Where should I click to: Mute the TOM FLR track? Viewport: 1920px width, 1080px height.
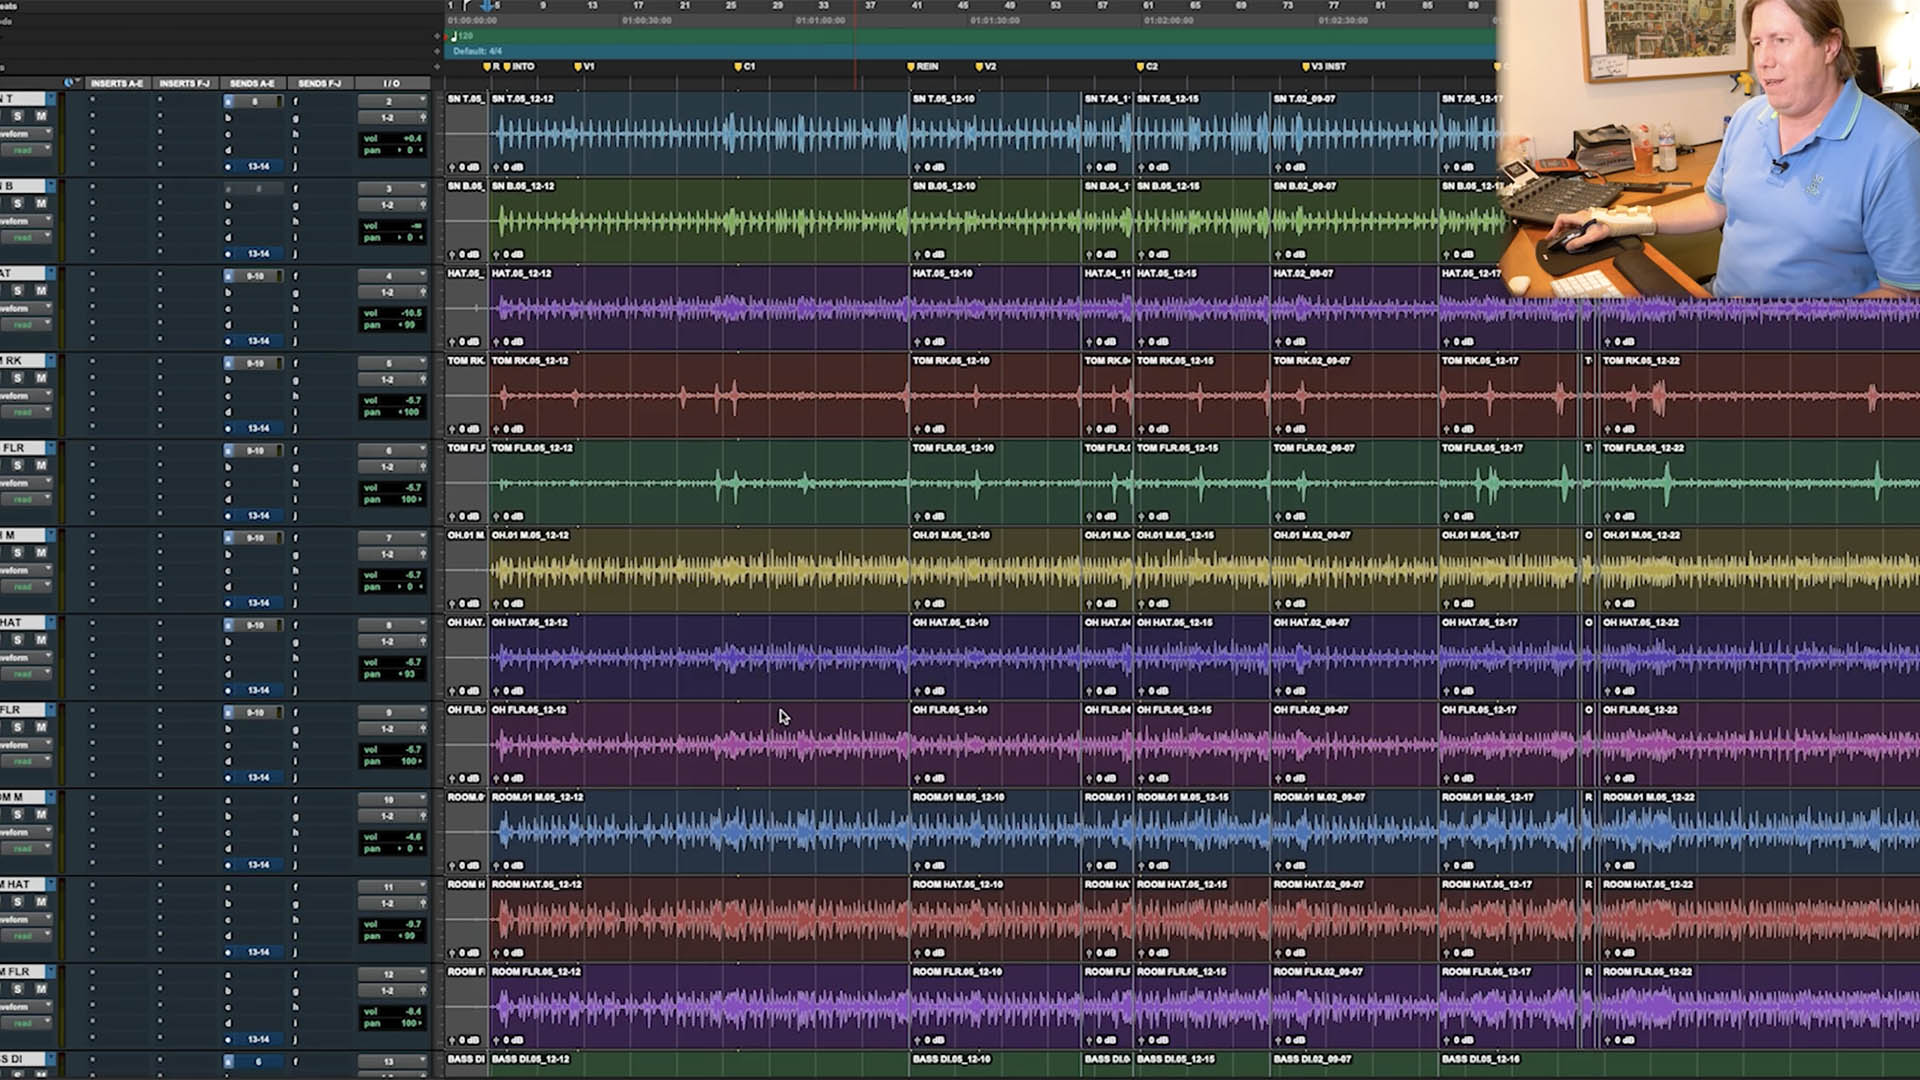pos(41,465)
